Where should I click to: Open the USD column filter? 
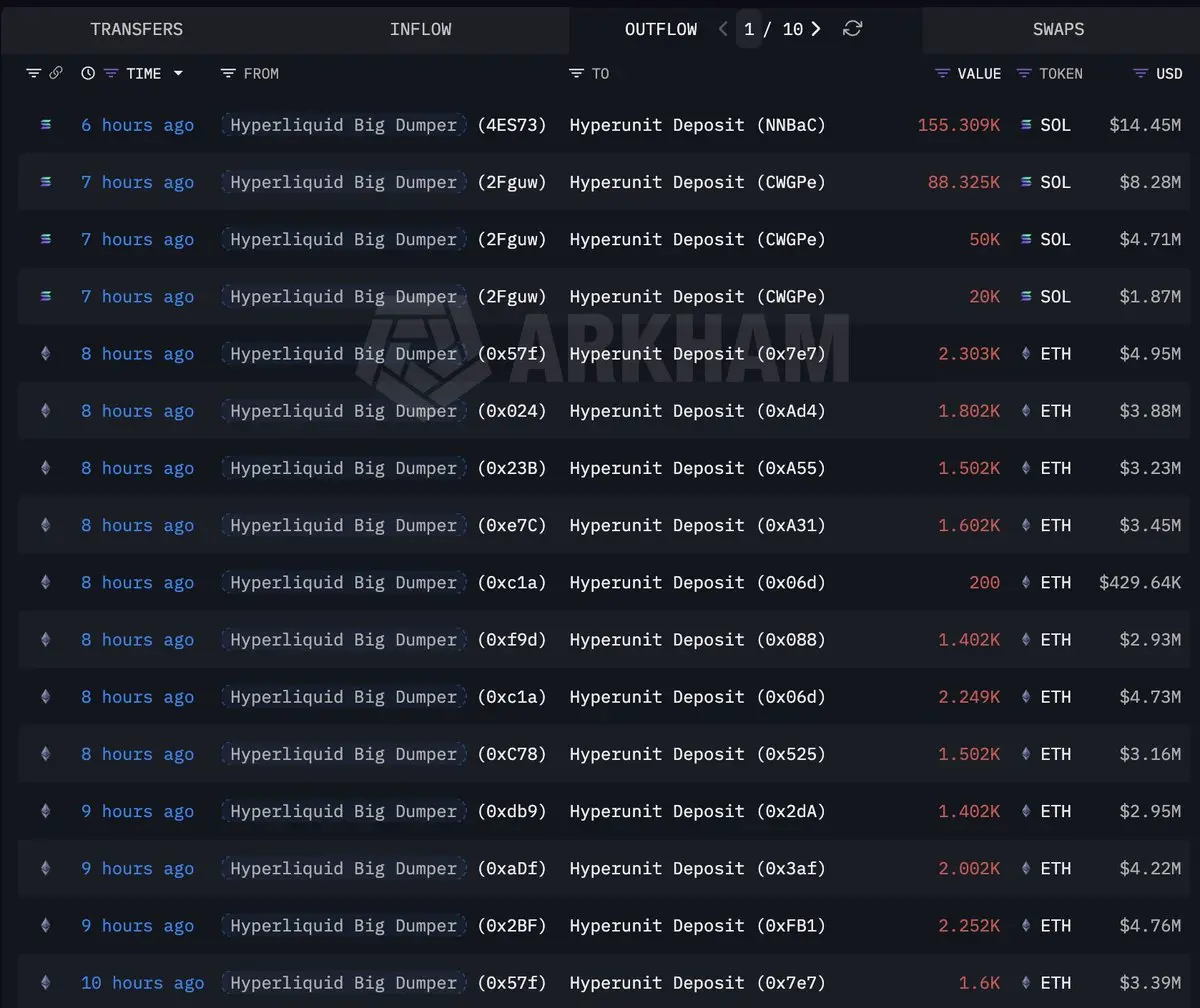(1141, 73)
